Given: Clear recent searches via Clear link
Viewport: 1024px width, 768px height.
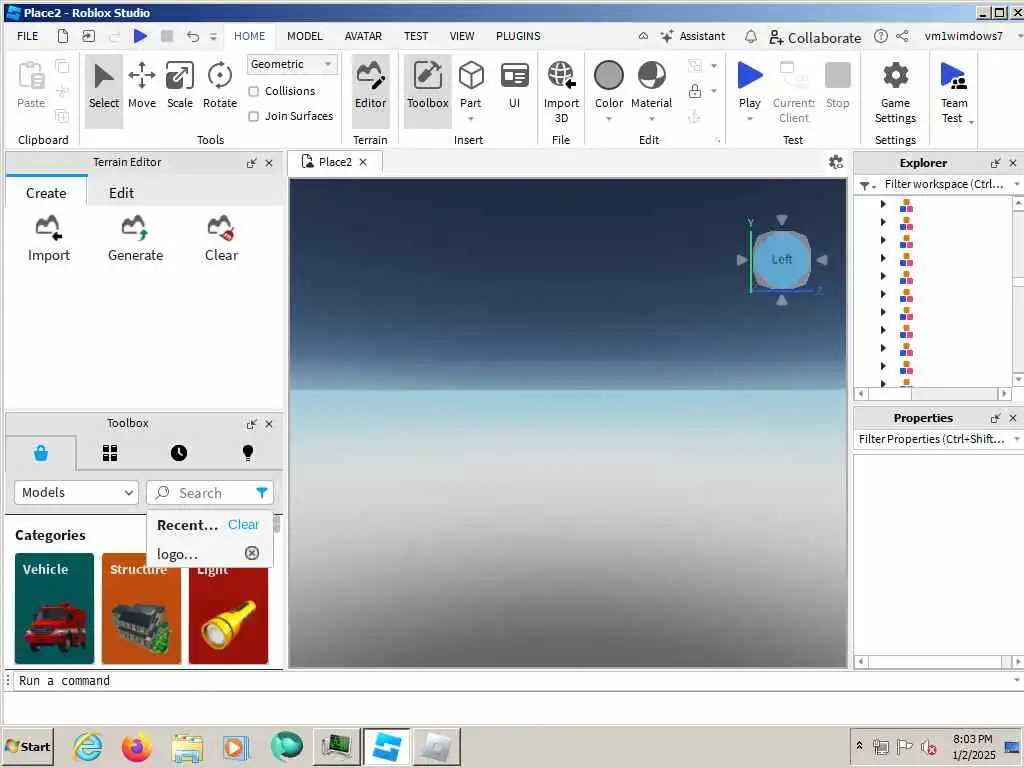Looking at the screenshot, I should coord(243,524).
